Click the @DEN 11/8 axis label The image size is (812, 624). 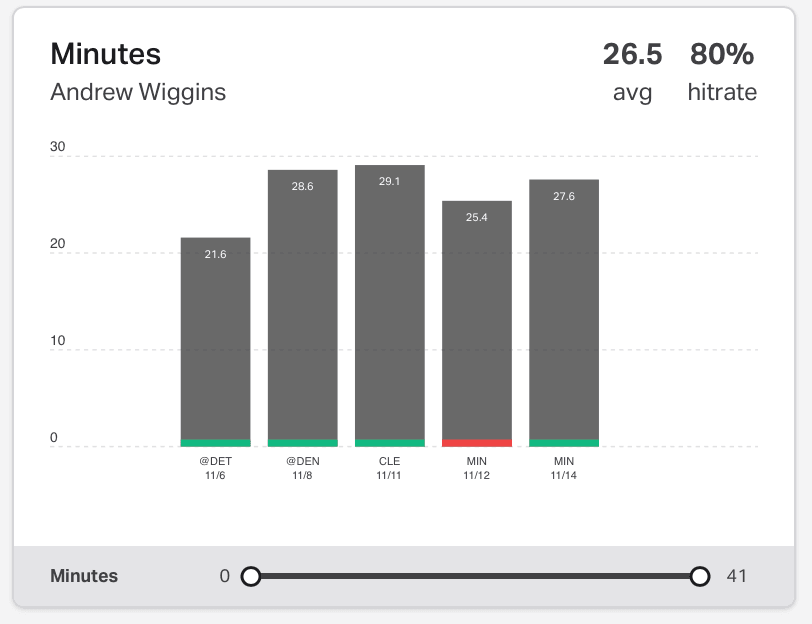pyautogui.click(x=302, y=468)
